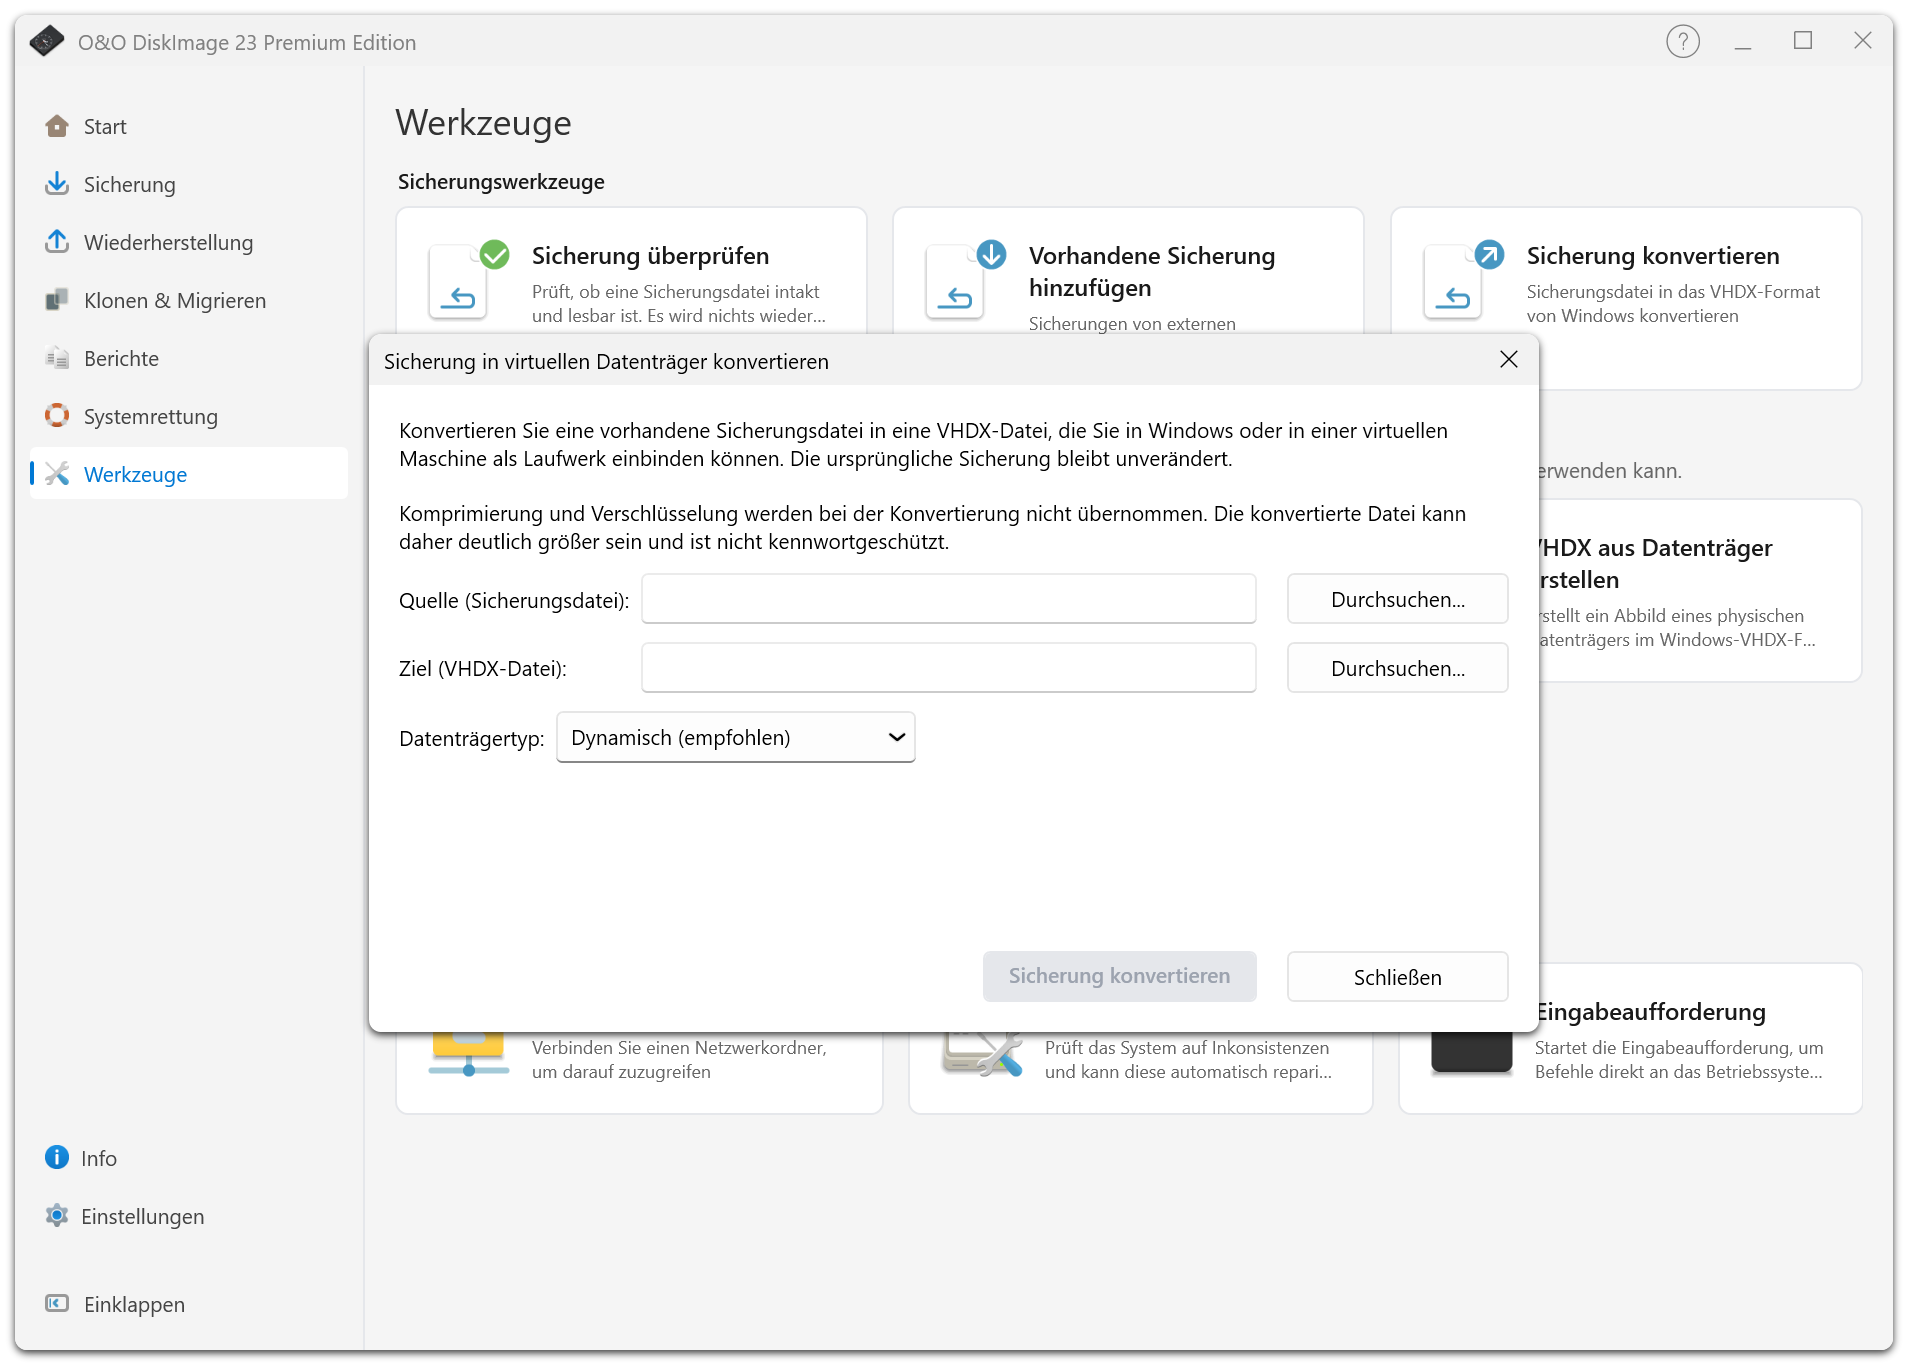This screenshot has height=1365, width=1908.
Task: Click the network folder icon
Action: [469, 1055]
